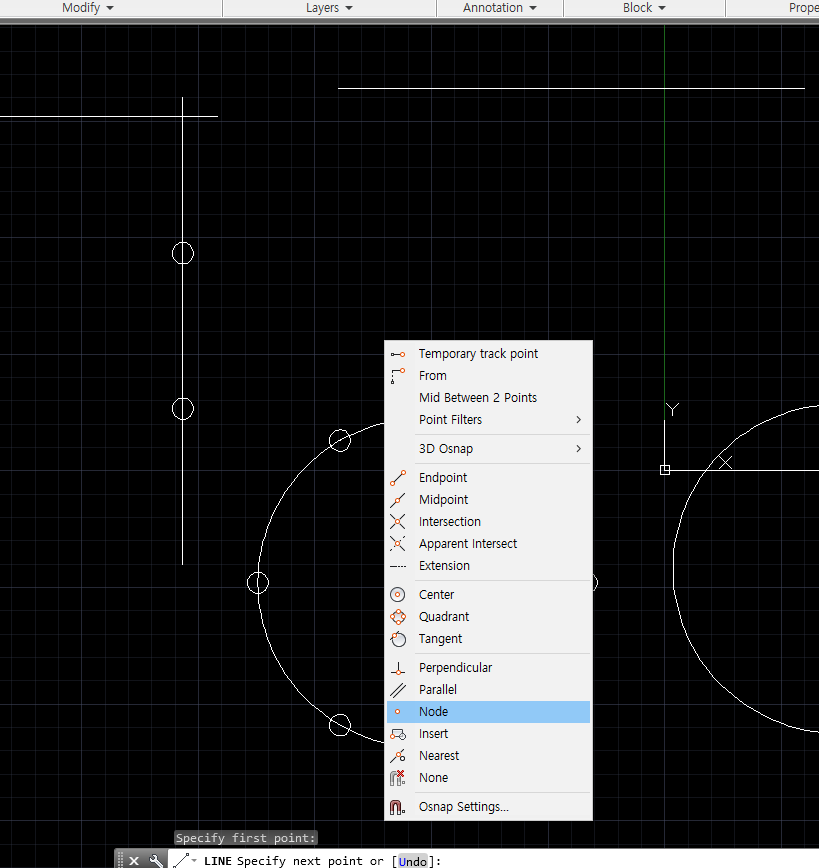This screenshot has width=819, height=868.
Task: Expand the Layers panel dropdown
Action: [x=349, y=8]
